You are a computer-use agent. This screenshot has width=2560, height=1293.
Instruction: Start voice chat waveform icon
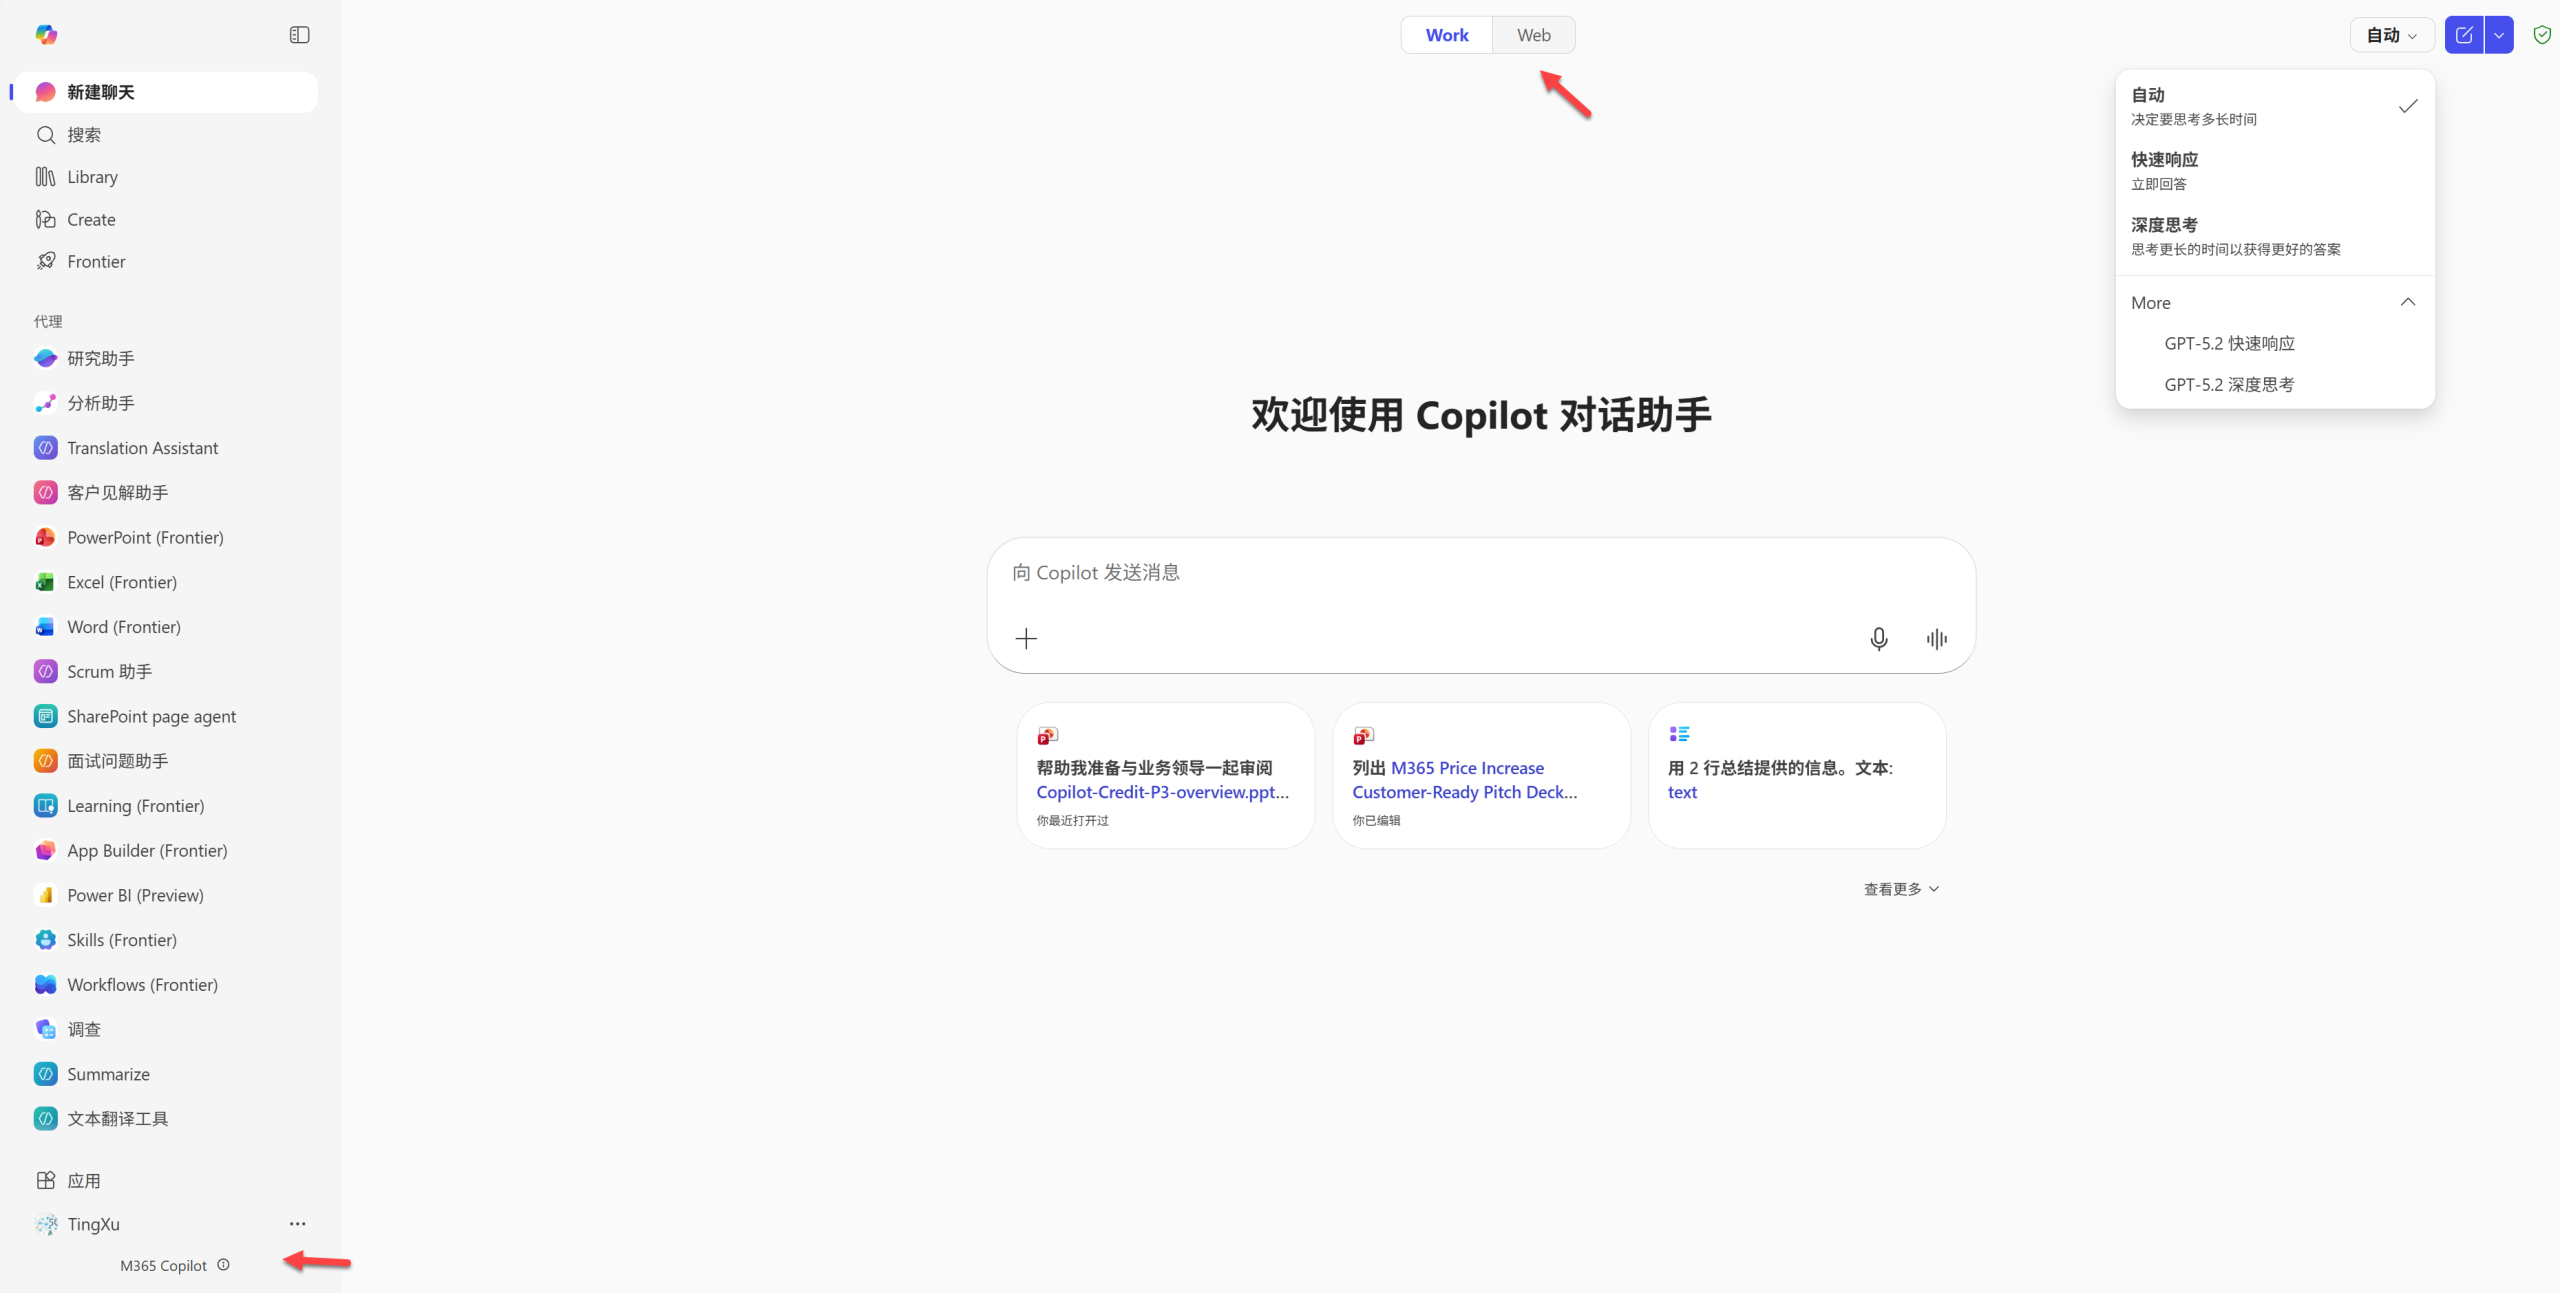coord(1936,639)
